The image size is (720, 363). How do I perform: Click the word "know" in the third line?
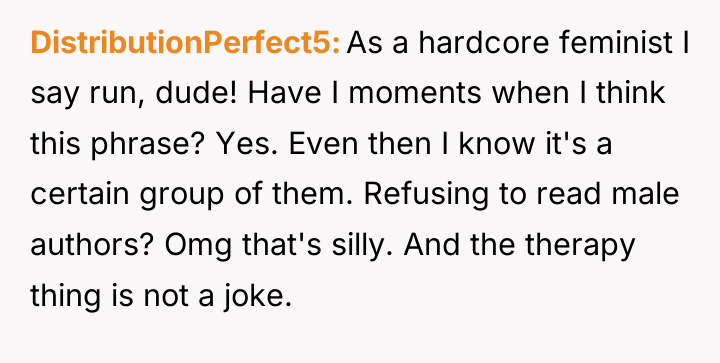497,144
